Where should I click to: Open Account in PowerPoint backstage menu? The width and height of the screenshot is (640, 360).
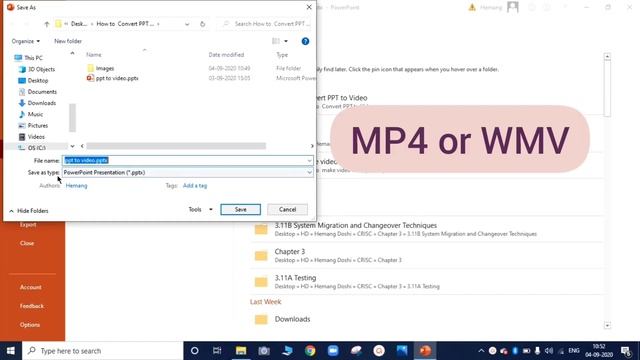31,287
